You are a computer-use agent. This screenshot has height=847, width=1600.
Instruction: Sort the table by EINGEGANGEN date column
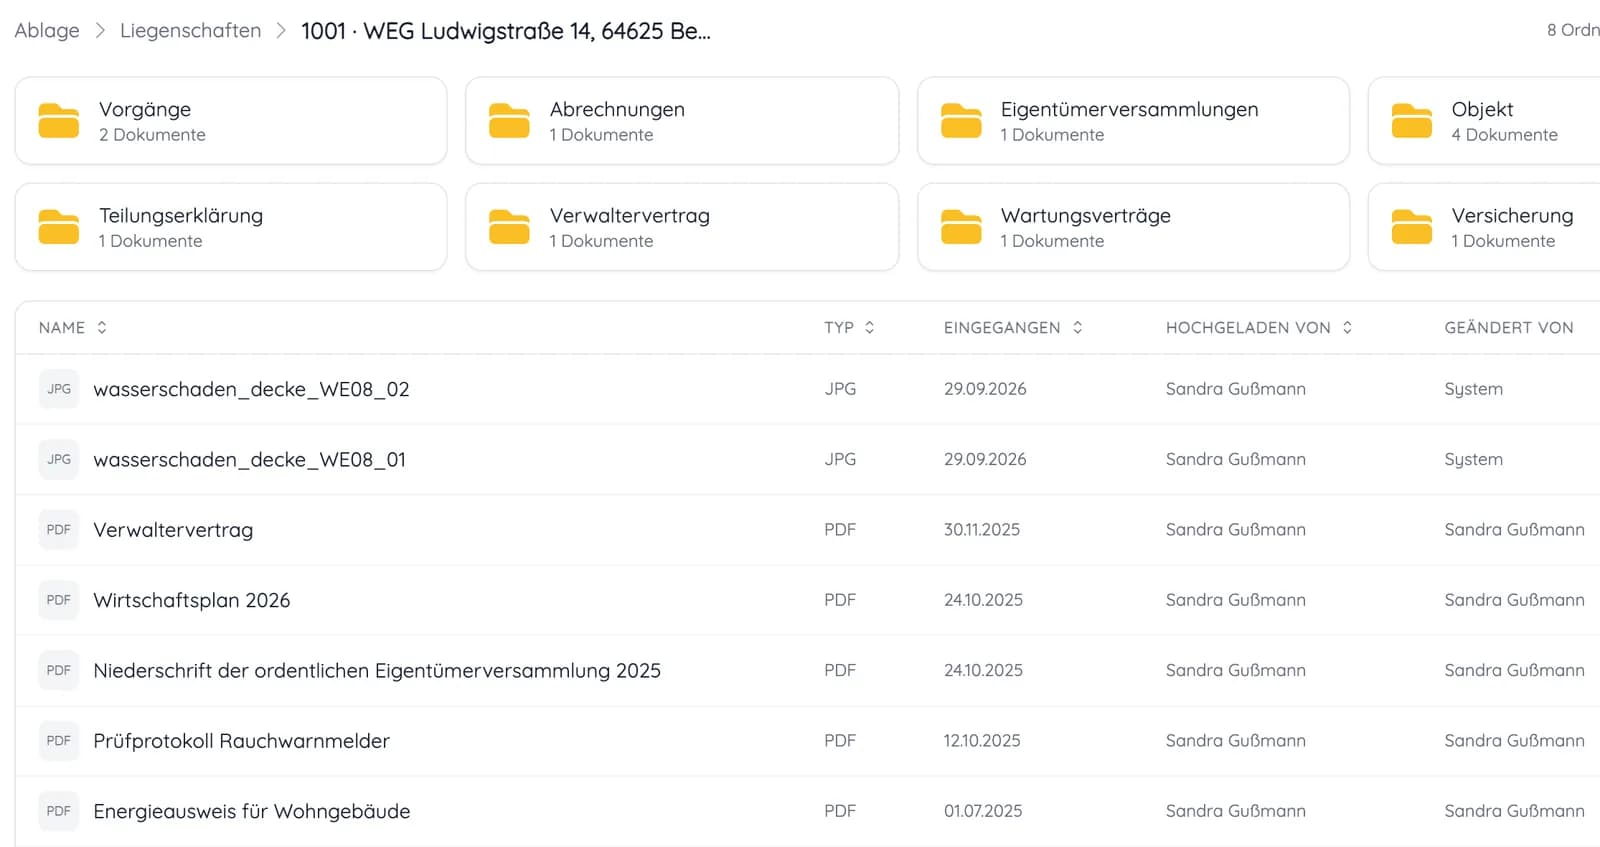click(x=1013, y=328)
